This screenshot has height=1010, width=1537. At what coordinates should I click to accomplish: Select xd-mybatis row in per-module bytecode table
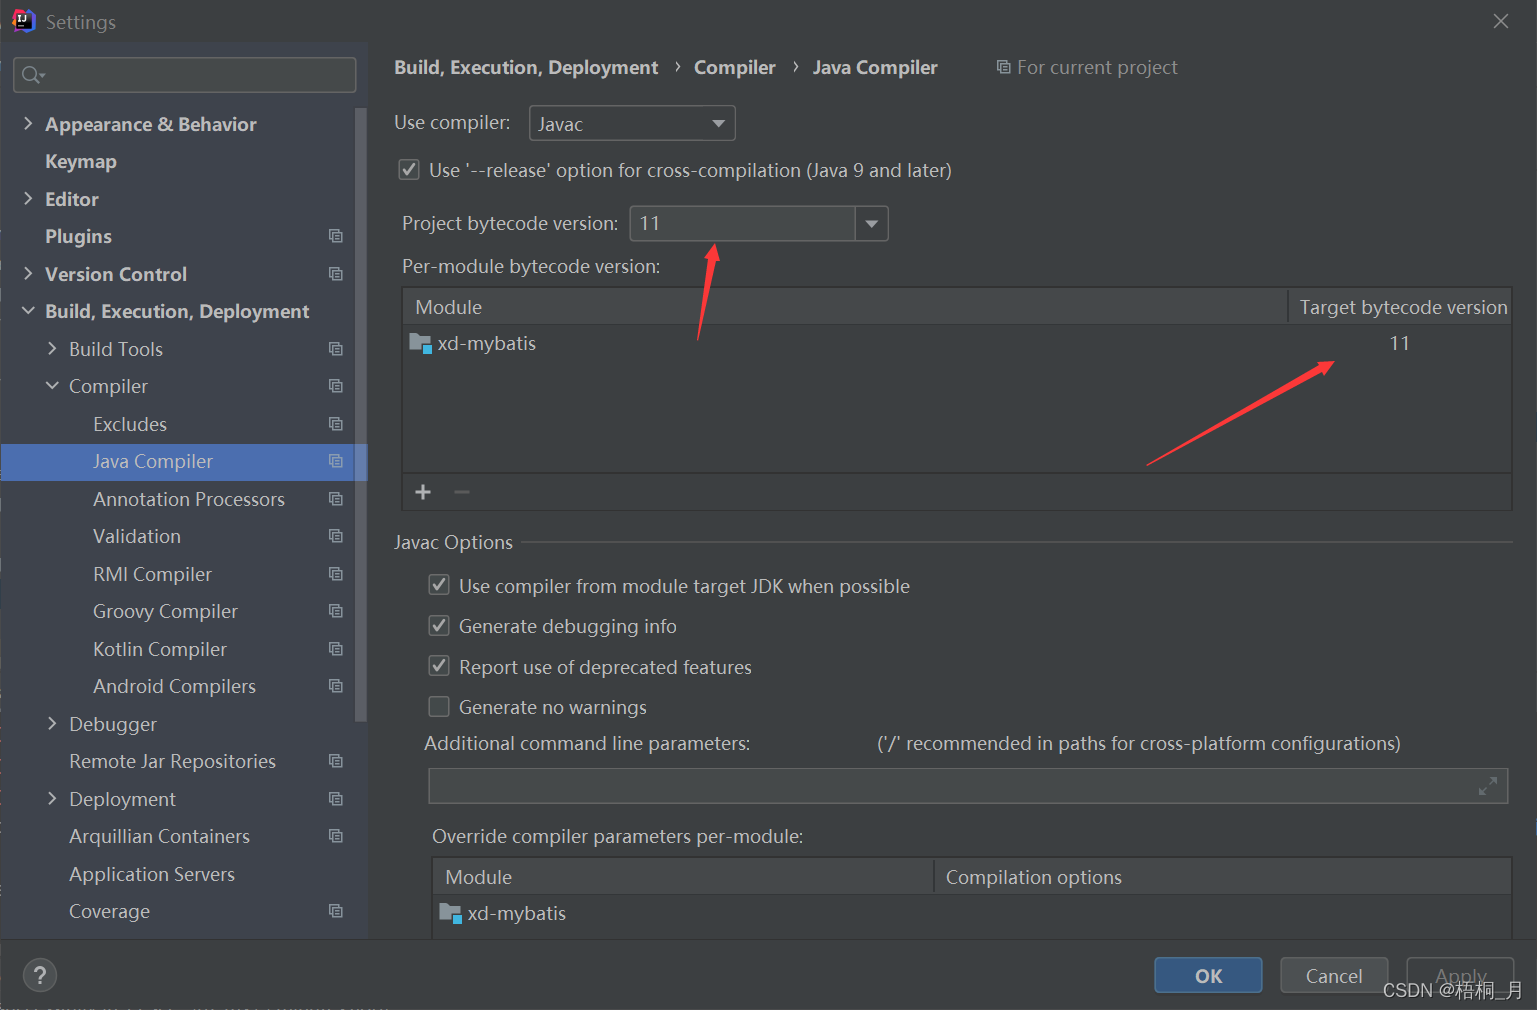click(957, 343)
